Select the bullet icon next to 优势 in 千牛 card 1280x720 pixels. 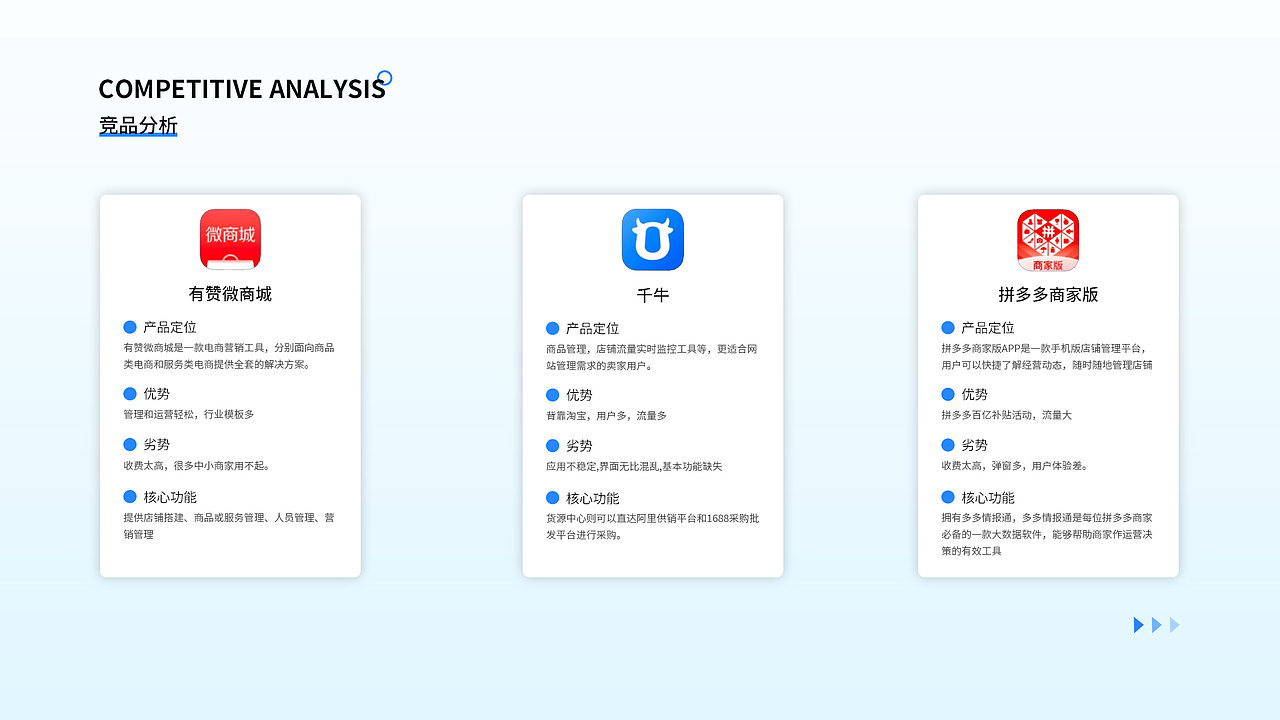click(x=552, y=394)
